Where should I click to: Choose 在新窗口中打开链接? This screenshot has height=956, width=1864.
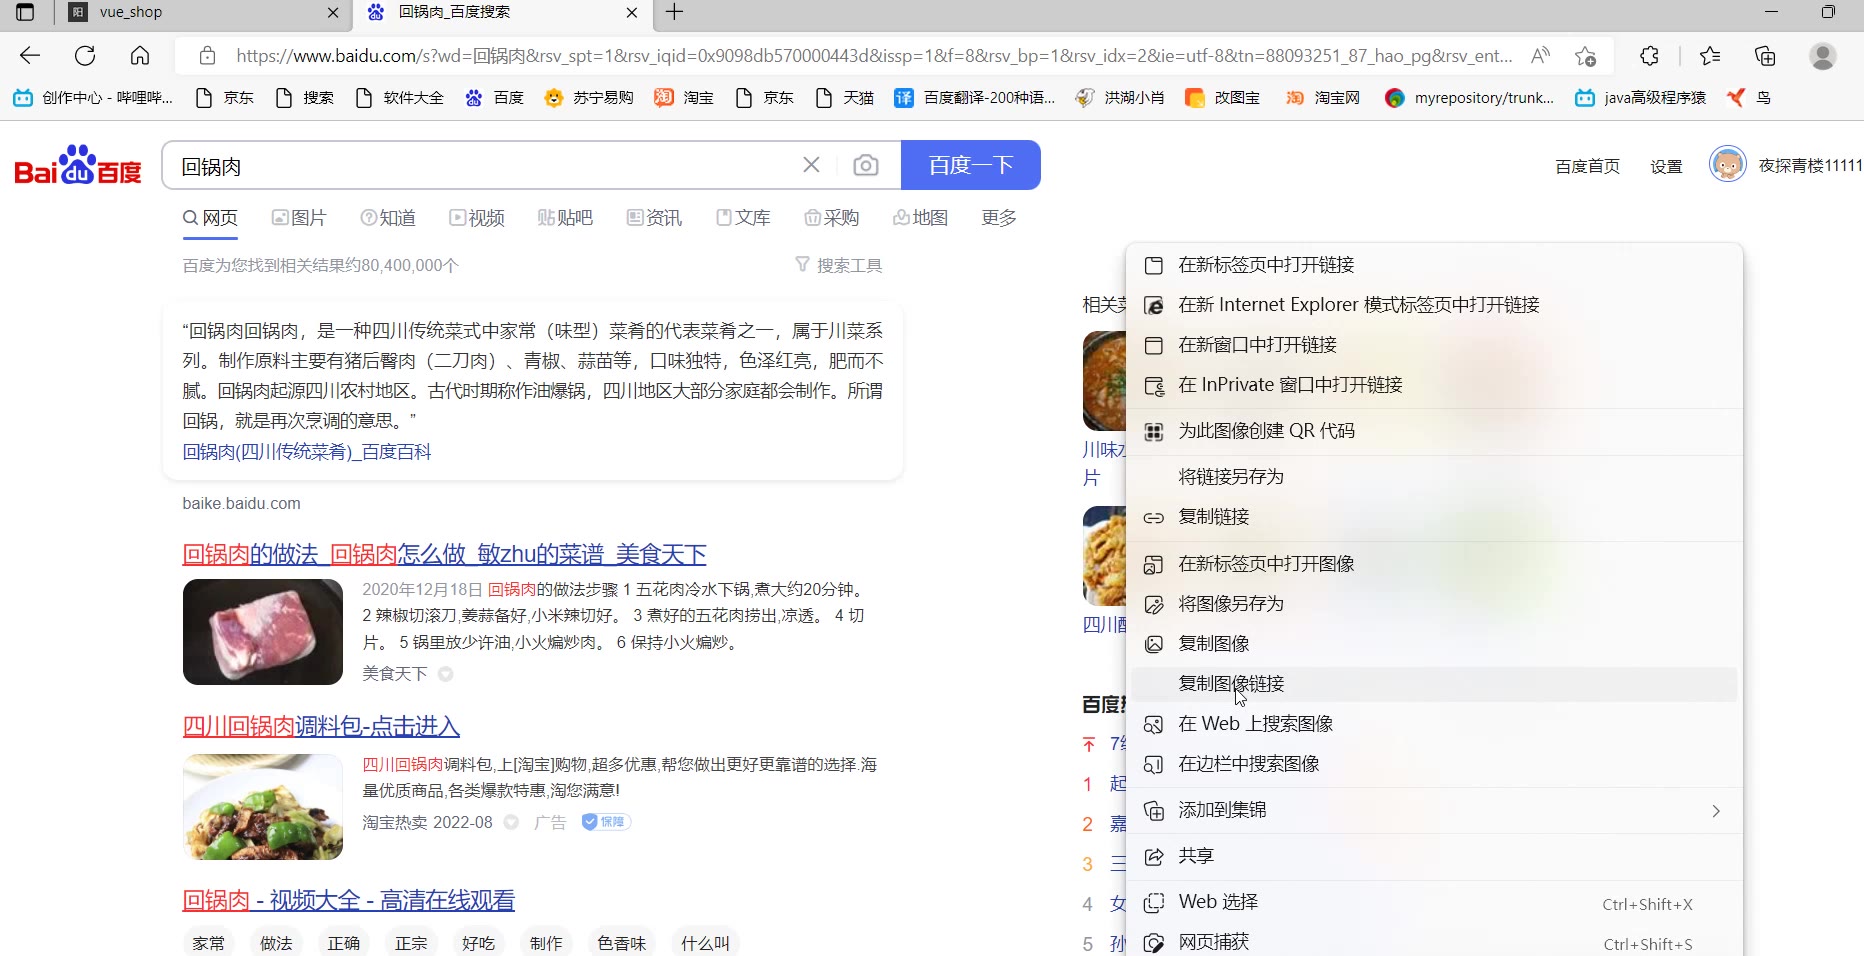click(1435, 345)
